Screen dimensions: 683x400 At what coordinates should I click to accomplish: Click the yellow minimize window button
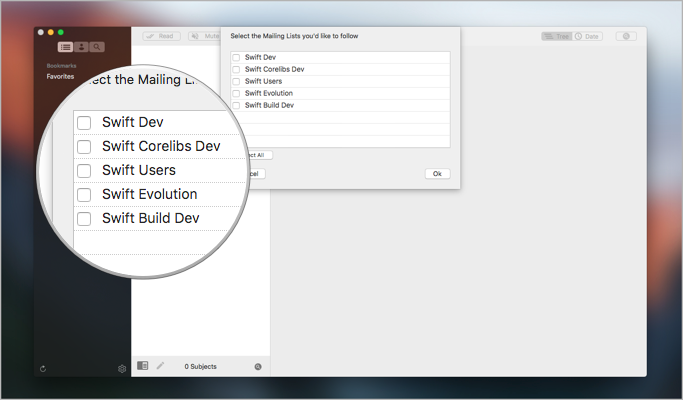tap(51, 32)
